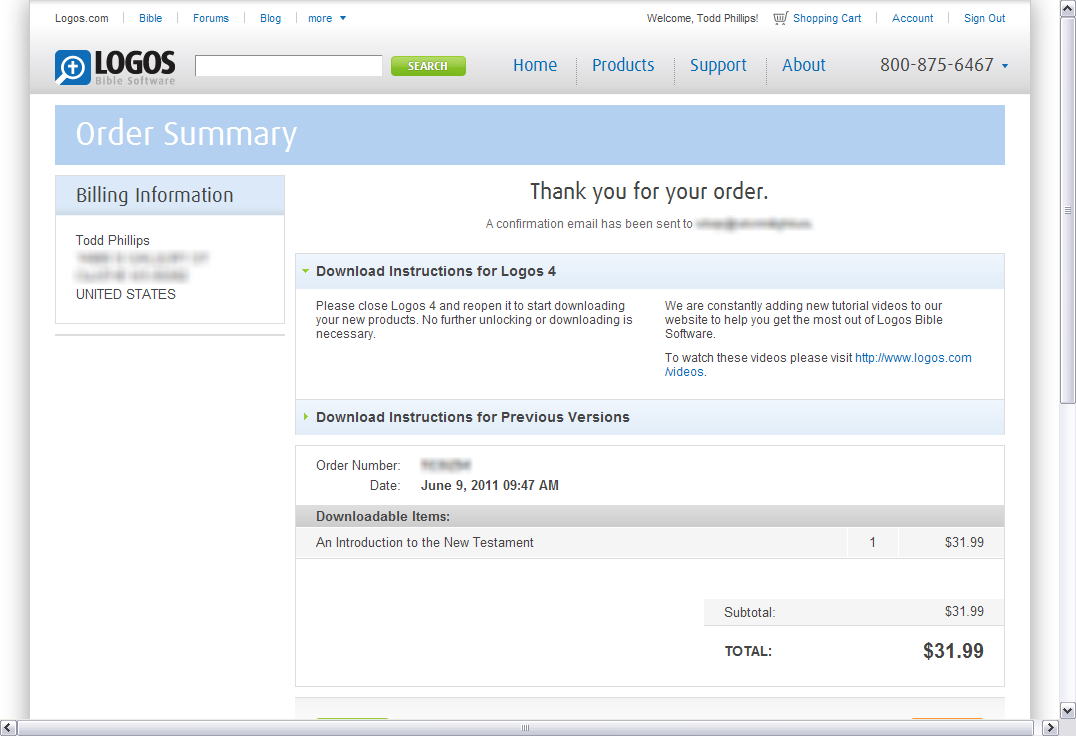Open the Support menu item
This screenshot has height=736, width=1076.
point(718,65)
